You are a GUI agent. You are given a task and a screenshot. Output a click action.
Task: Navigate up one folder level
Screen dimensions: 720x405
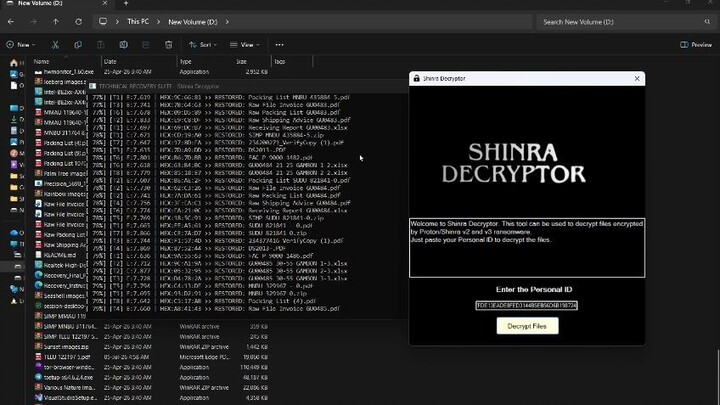point(56,22)
